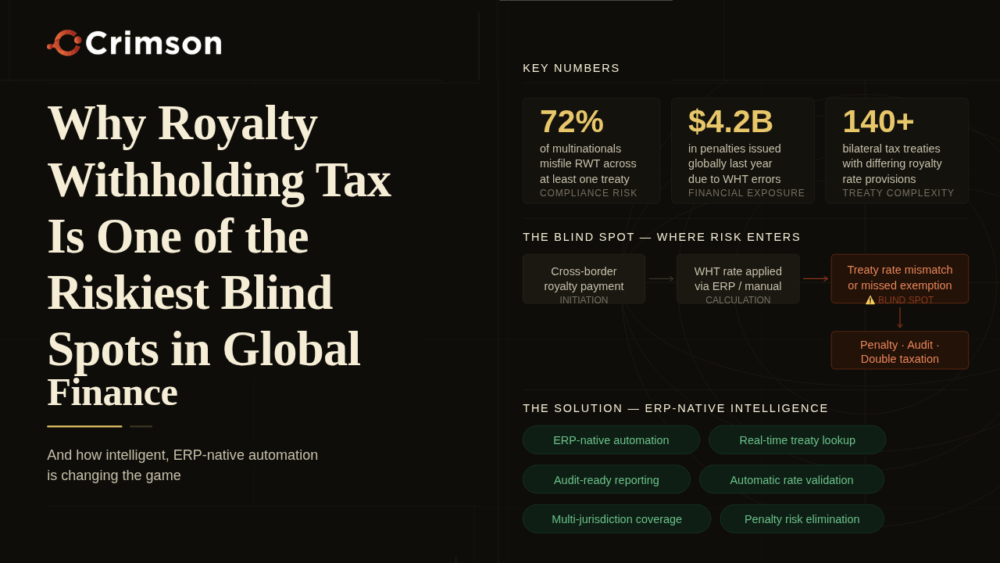Click the Multi-jurisdiction coverage pill
1000x563 pixels.
click(x=616, y=519)
